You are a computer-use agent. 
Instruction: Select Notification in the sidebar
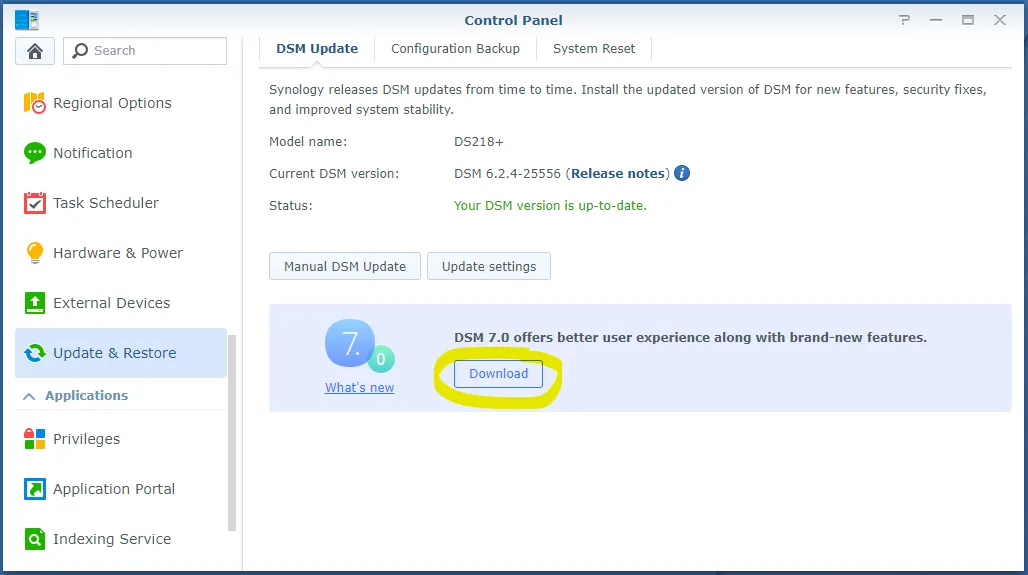point(121,153)
